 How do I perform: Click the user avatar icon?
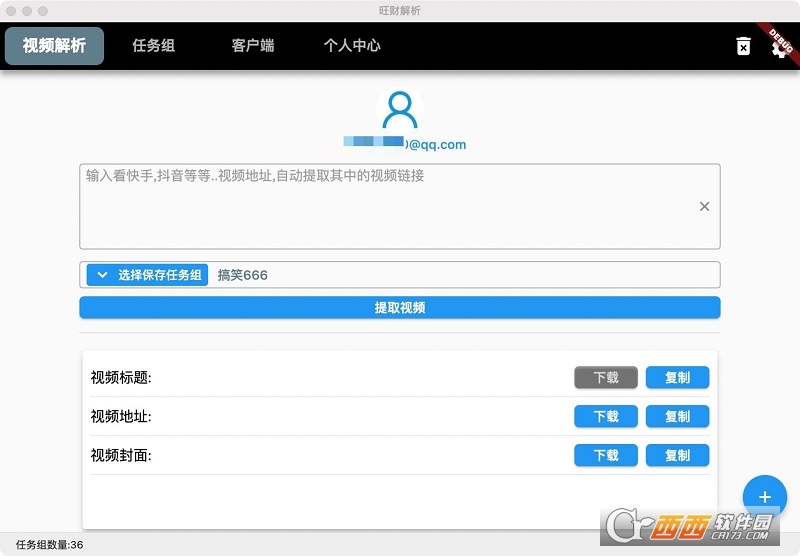point(400,110)
